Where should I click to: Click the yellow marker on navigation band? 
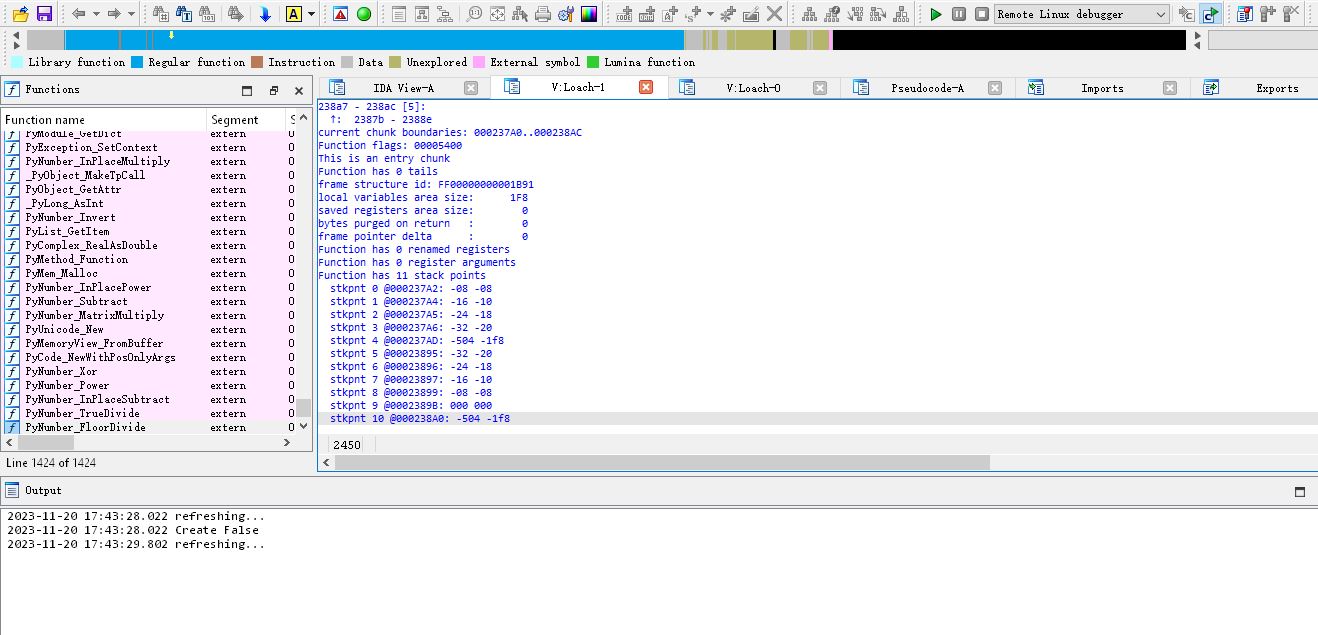coord(171,35)
